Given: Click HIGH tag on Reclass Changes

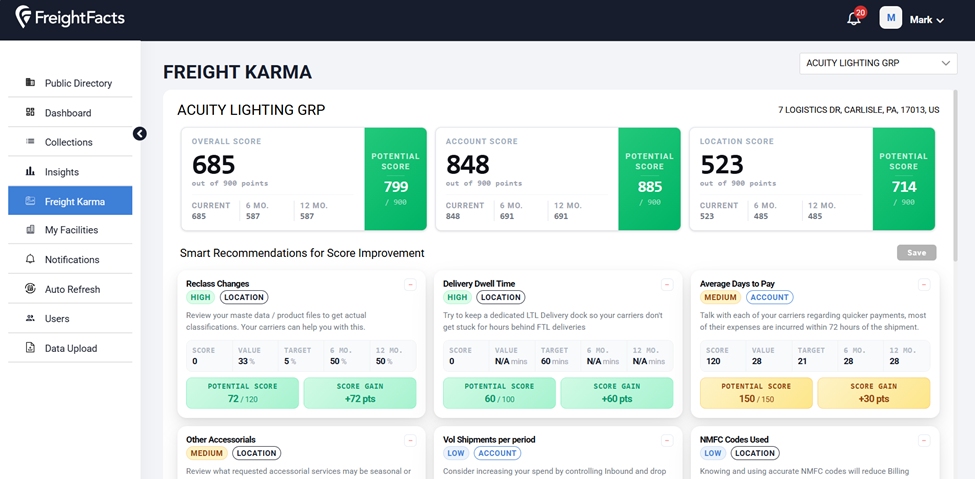Looking at the screenshot, I should [201, 297].
